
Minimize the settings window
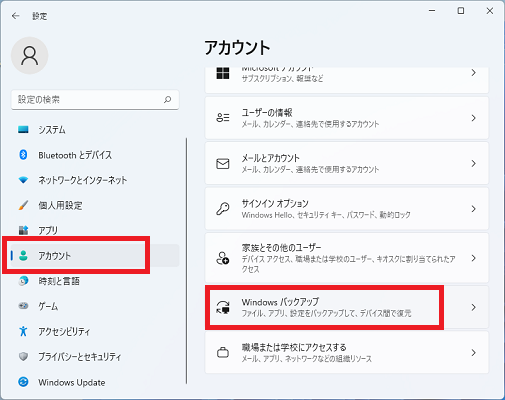tap(432, 11)
